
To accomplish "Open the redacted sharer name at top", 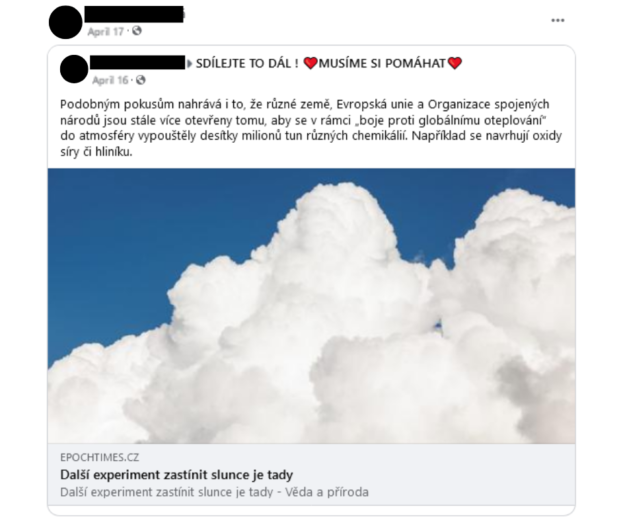I will (134, 14).
